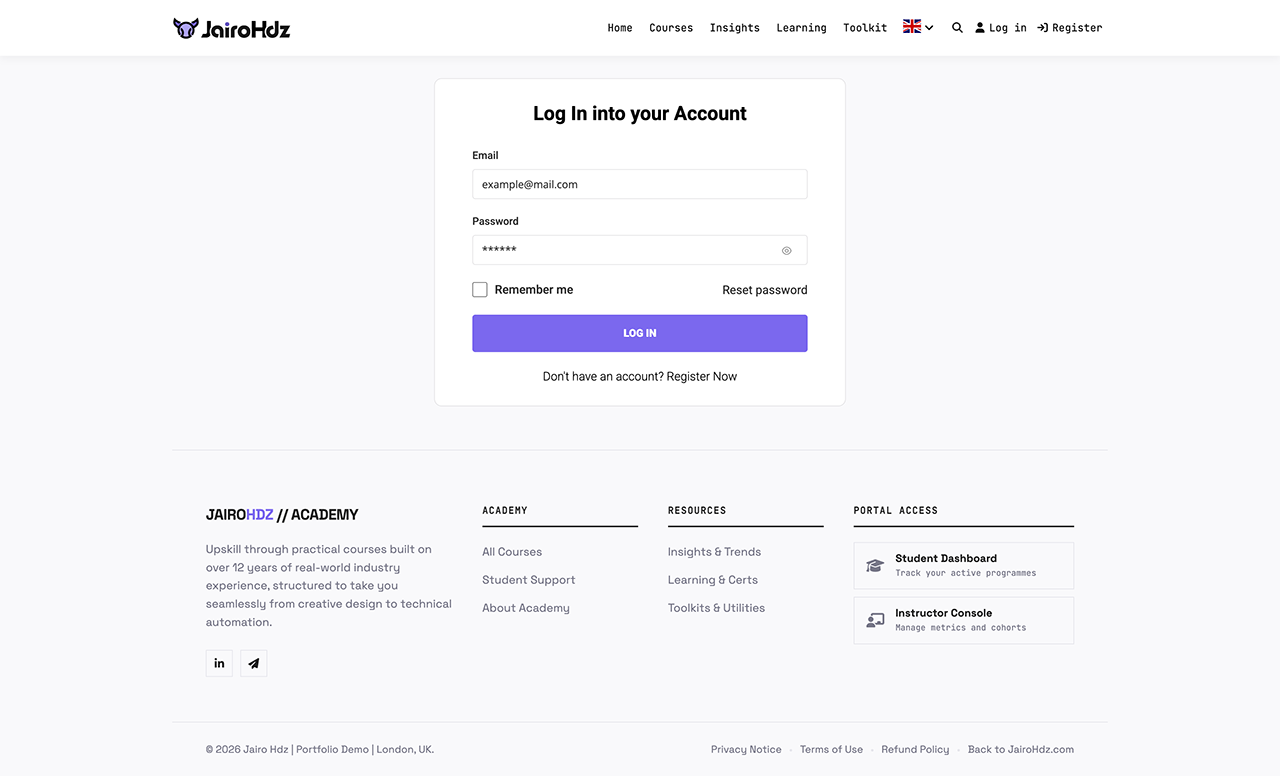The image size is (1280, 776).
Task: Expand the language selector chevron
Action: click(x=929, y=28)
